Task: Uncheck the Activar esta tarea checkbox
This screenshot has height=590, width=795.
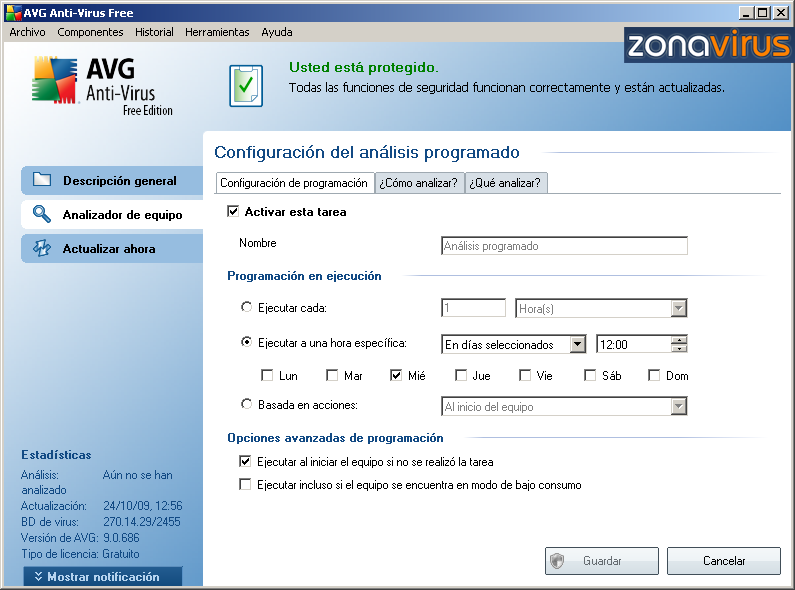Action: 234,212
